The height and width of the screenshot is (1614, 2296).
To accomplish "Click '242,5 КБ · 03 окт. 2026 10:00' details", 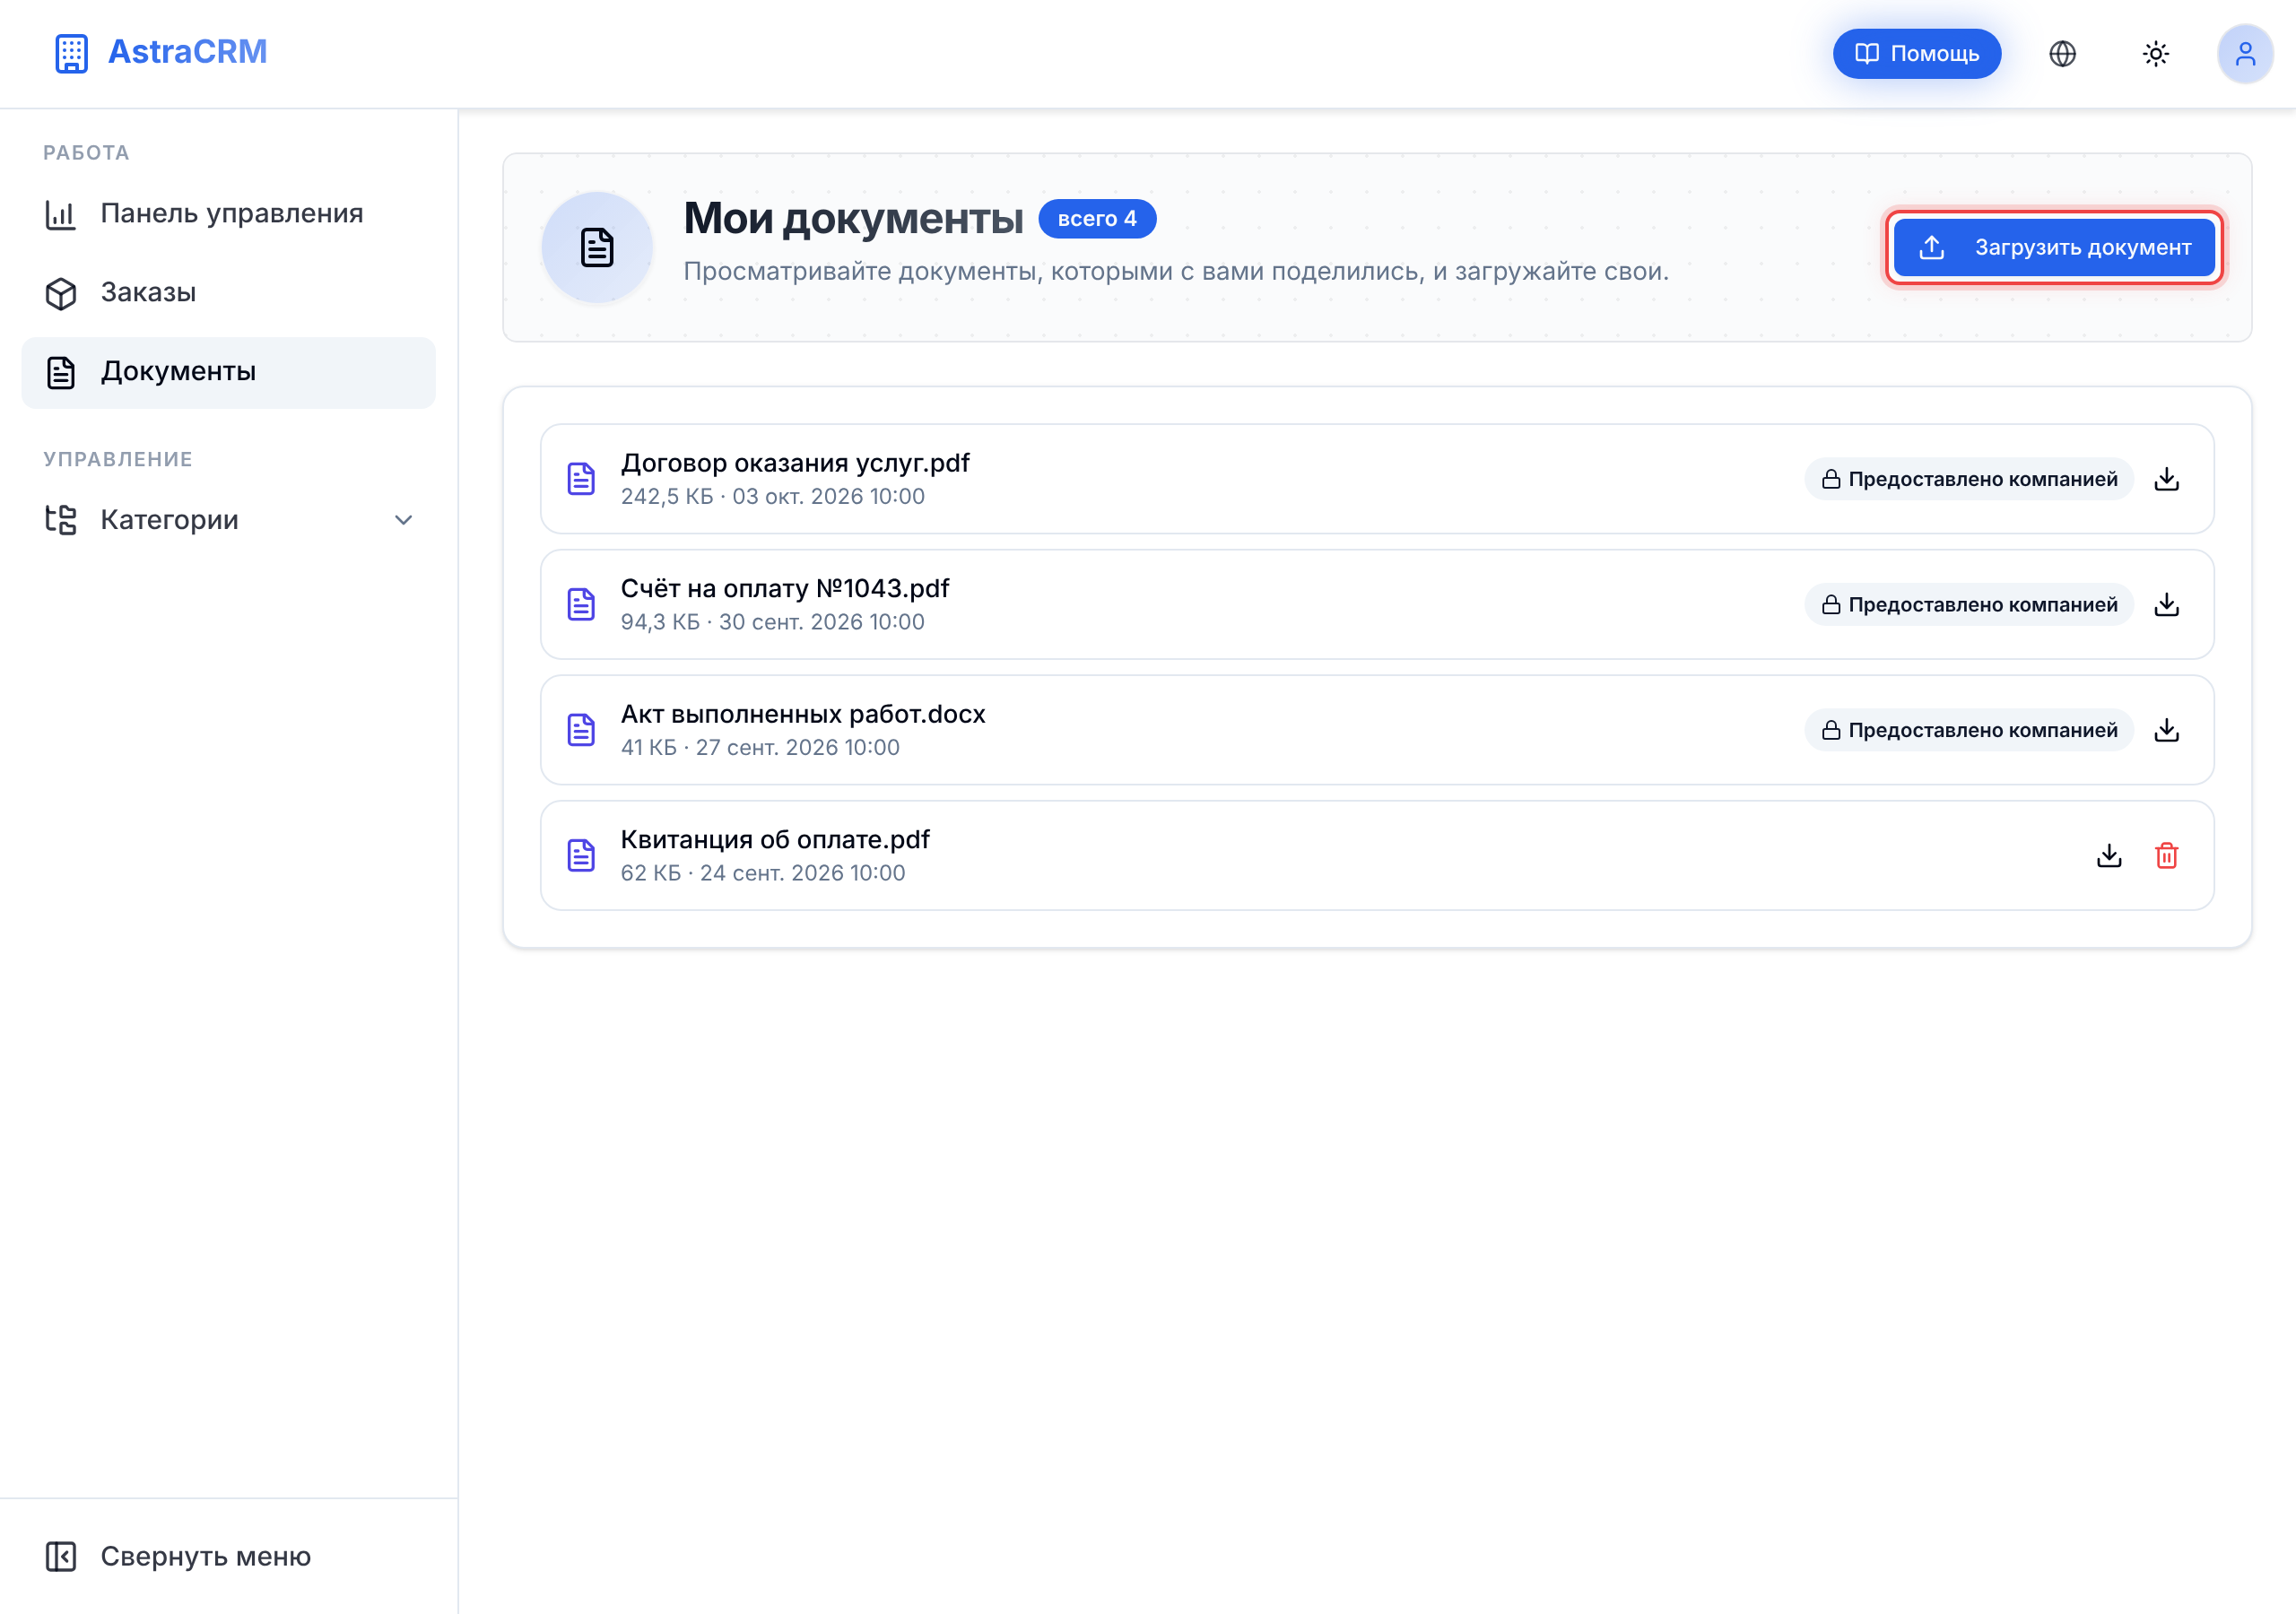I will pyautogui.click(x=773, y=497).
